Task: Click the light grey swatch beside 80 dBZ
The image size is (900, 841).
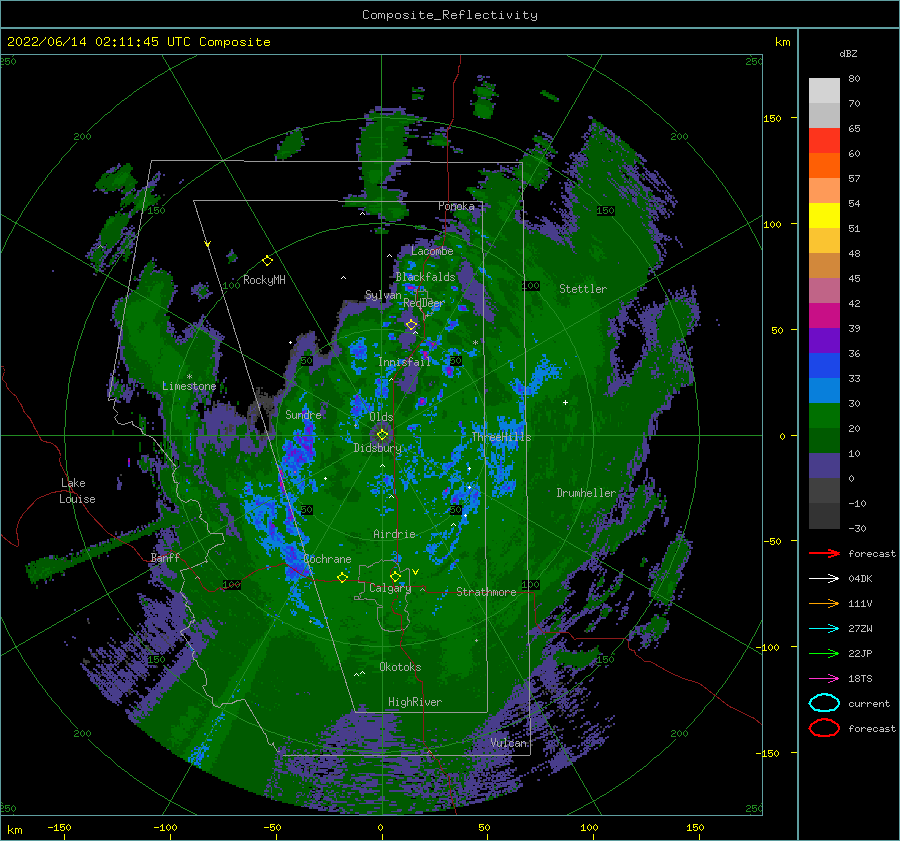Action: [824, 91]
